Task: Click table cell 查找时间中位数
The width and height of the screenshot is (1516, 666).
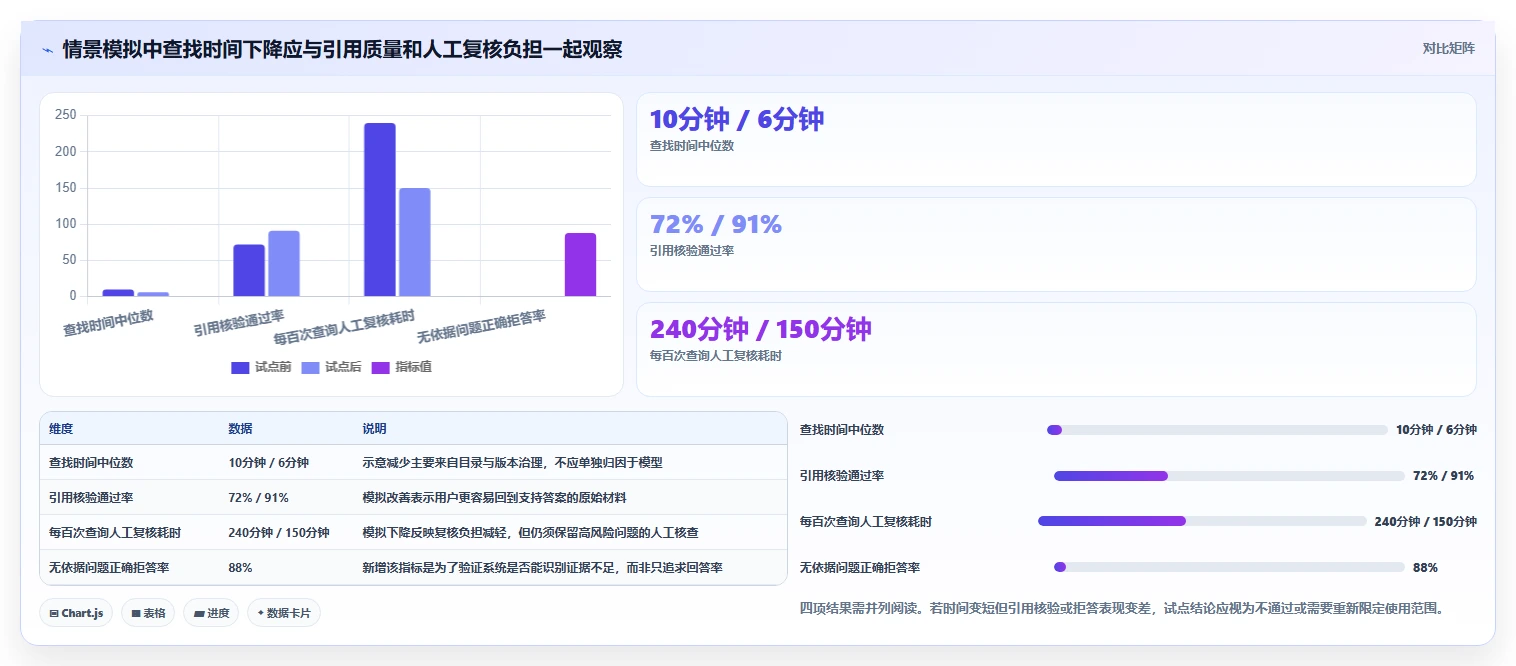Action: pos(91,463)
